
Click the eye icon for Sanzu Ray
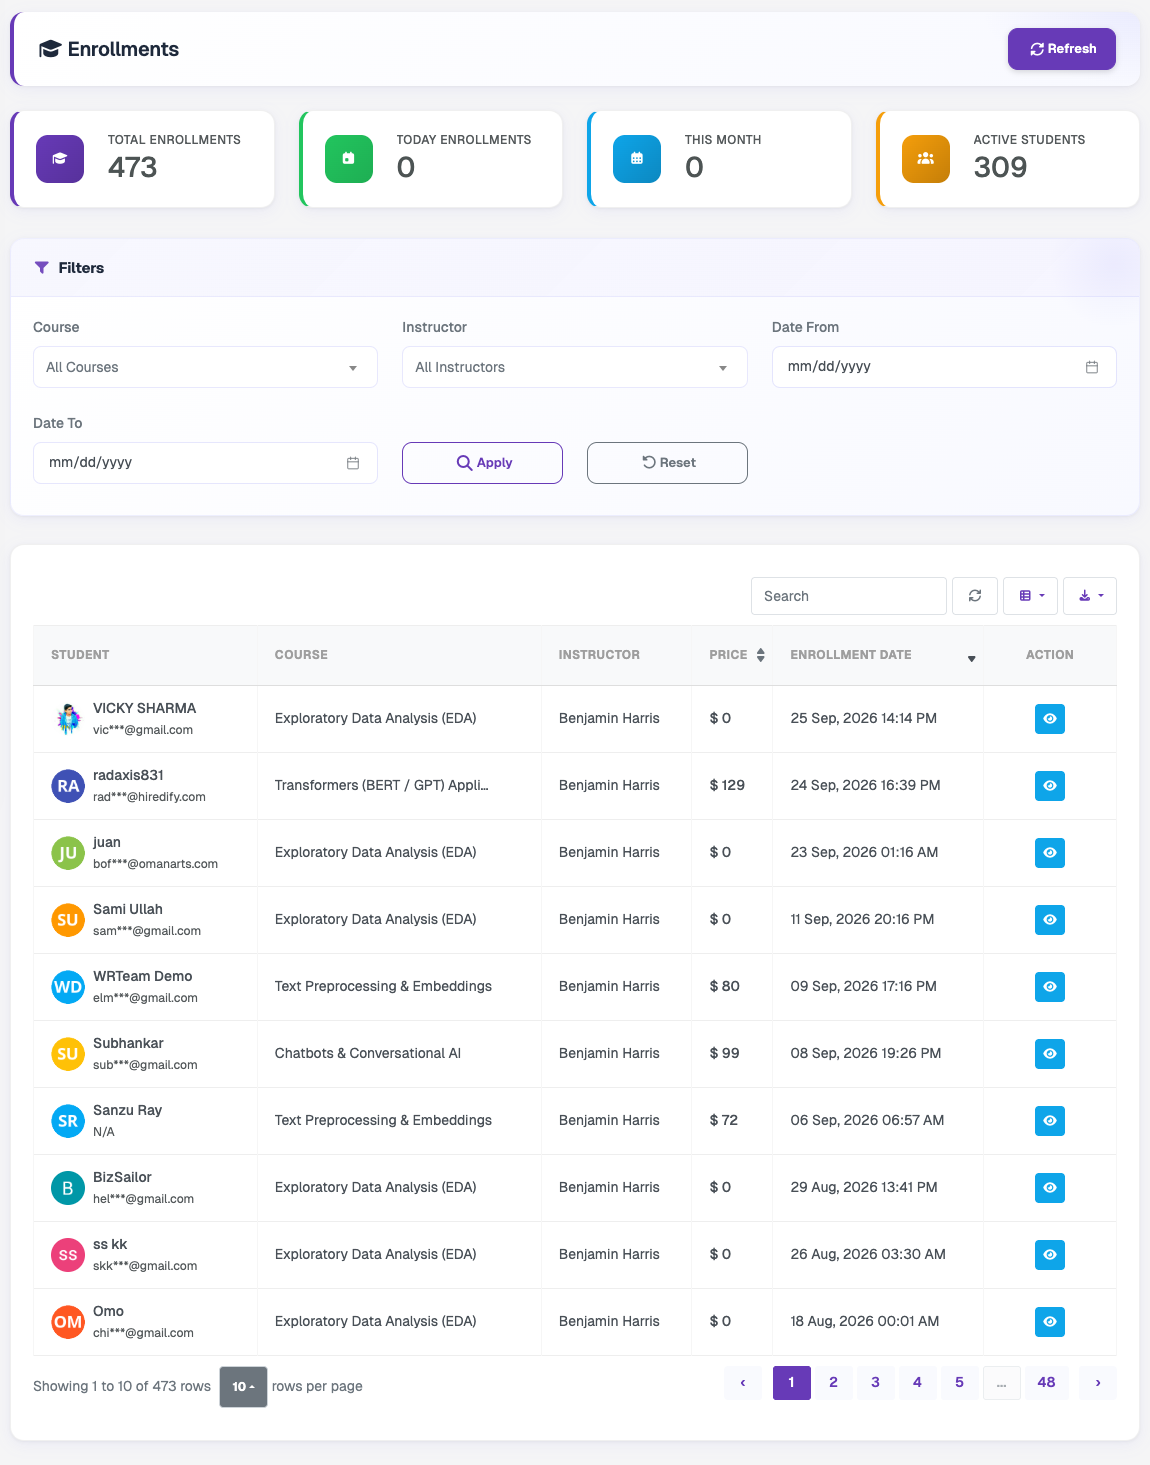[1050, 1121]
